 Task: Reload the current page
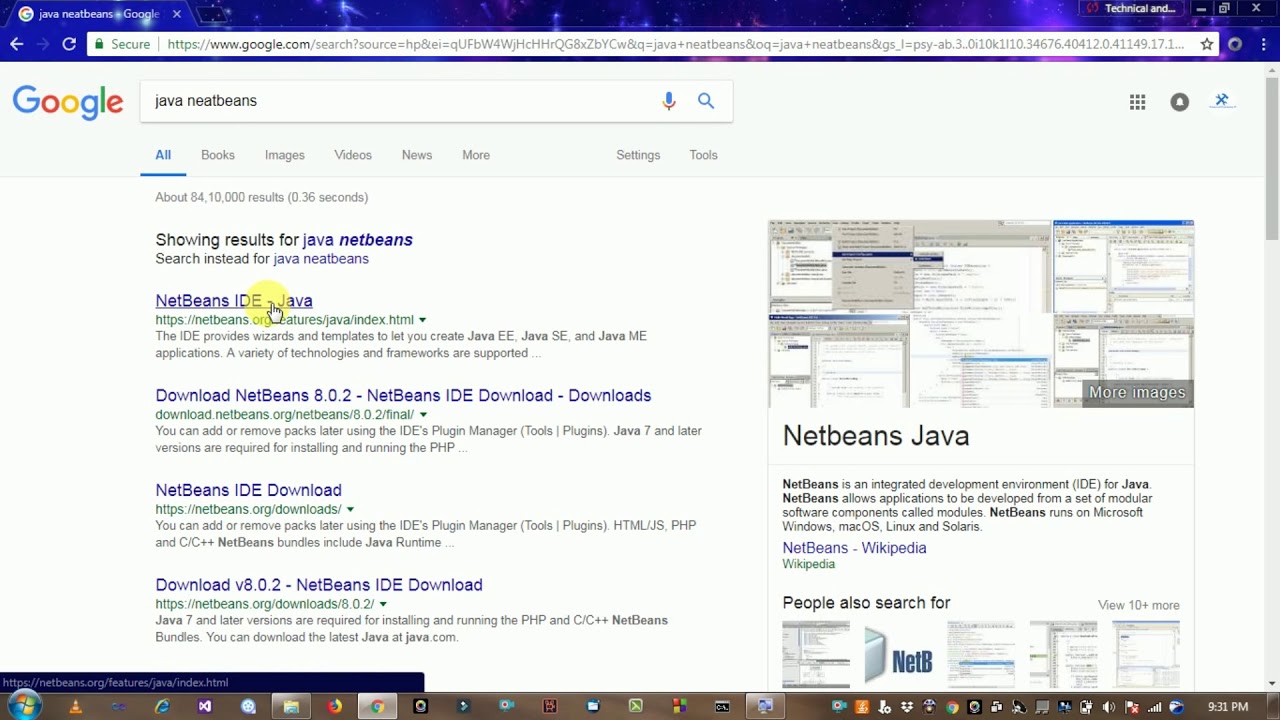point(69,44)
